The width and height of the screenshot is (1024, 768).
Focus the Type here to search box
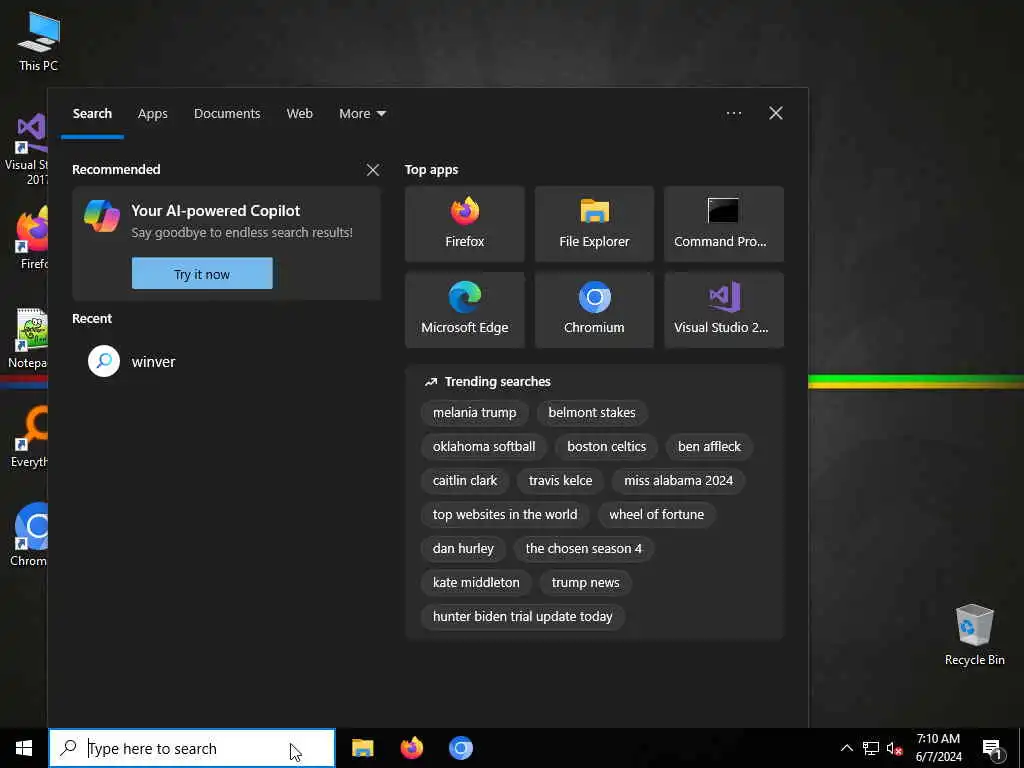coord(192,748)
